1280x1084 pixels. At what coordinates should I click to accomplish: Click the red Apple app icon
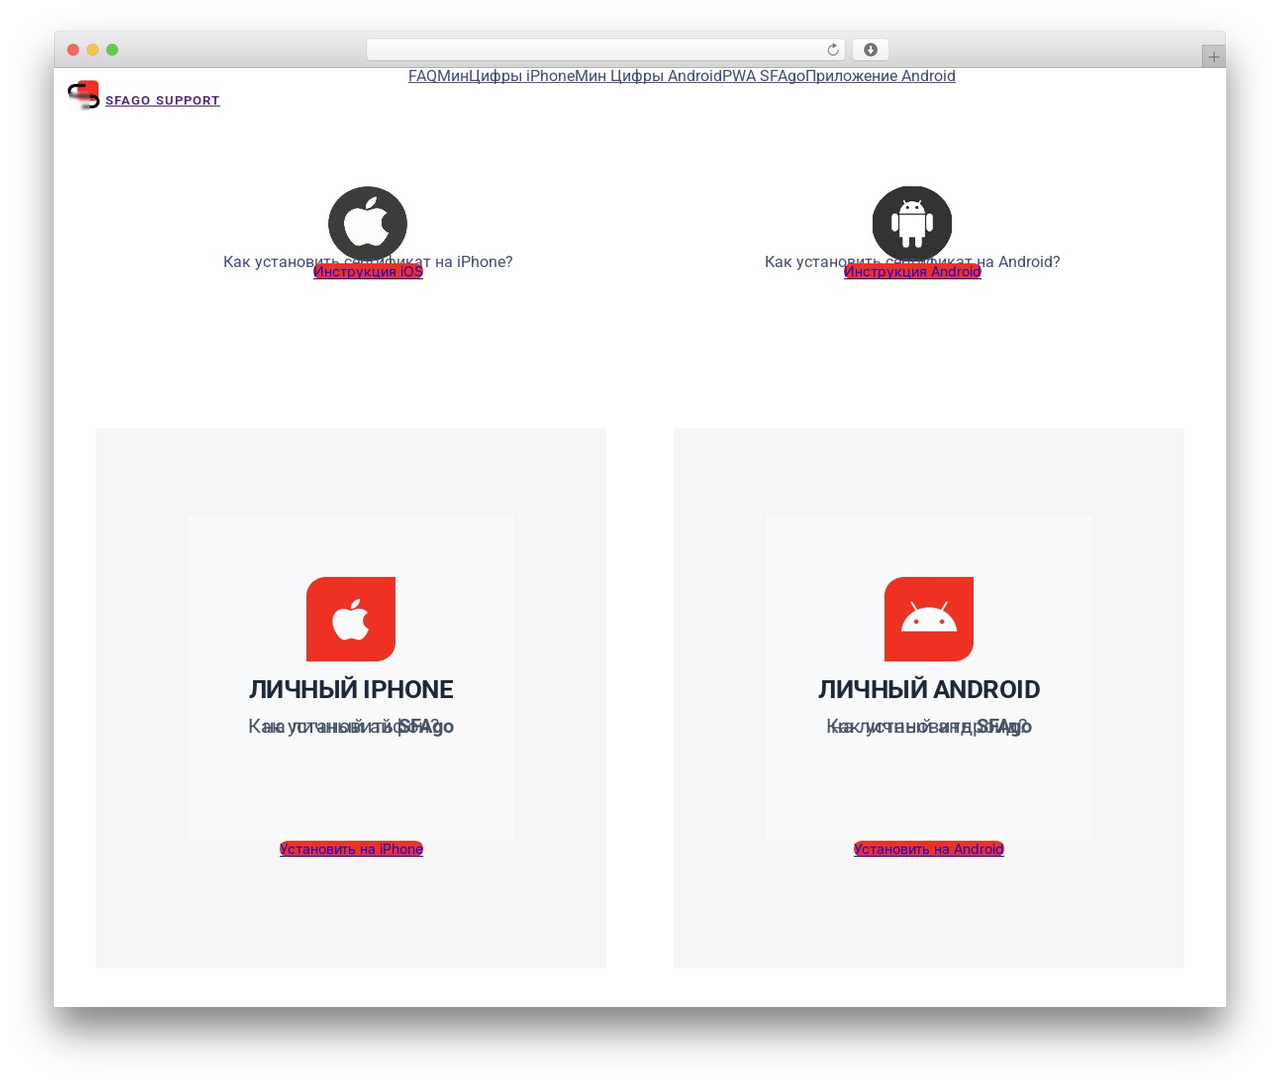tap(351, 619)
